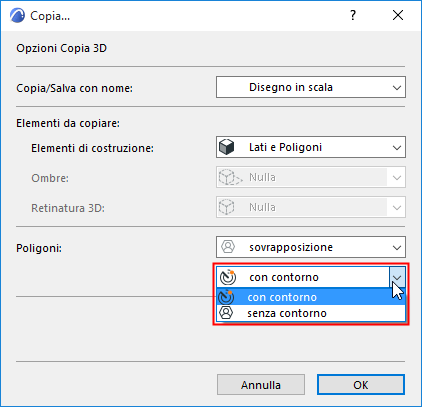Click the help question mark button
The width and height of the screenshot is (422, 407).
tap(353, 15)
